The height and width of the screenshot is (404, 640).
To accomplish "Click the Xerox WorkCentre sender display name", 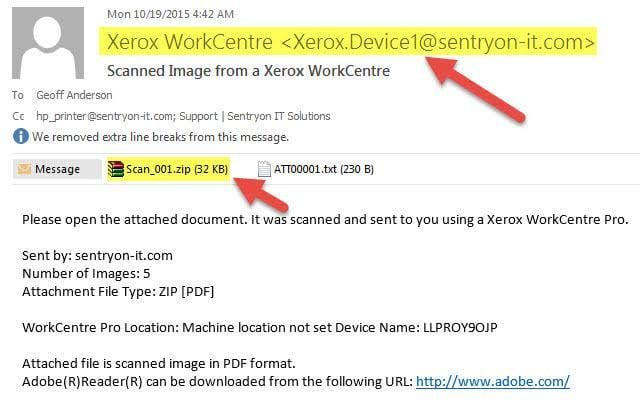I will [190, 42].
